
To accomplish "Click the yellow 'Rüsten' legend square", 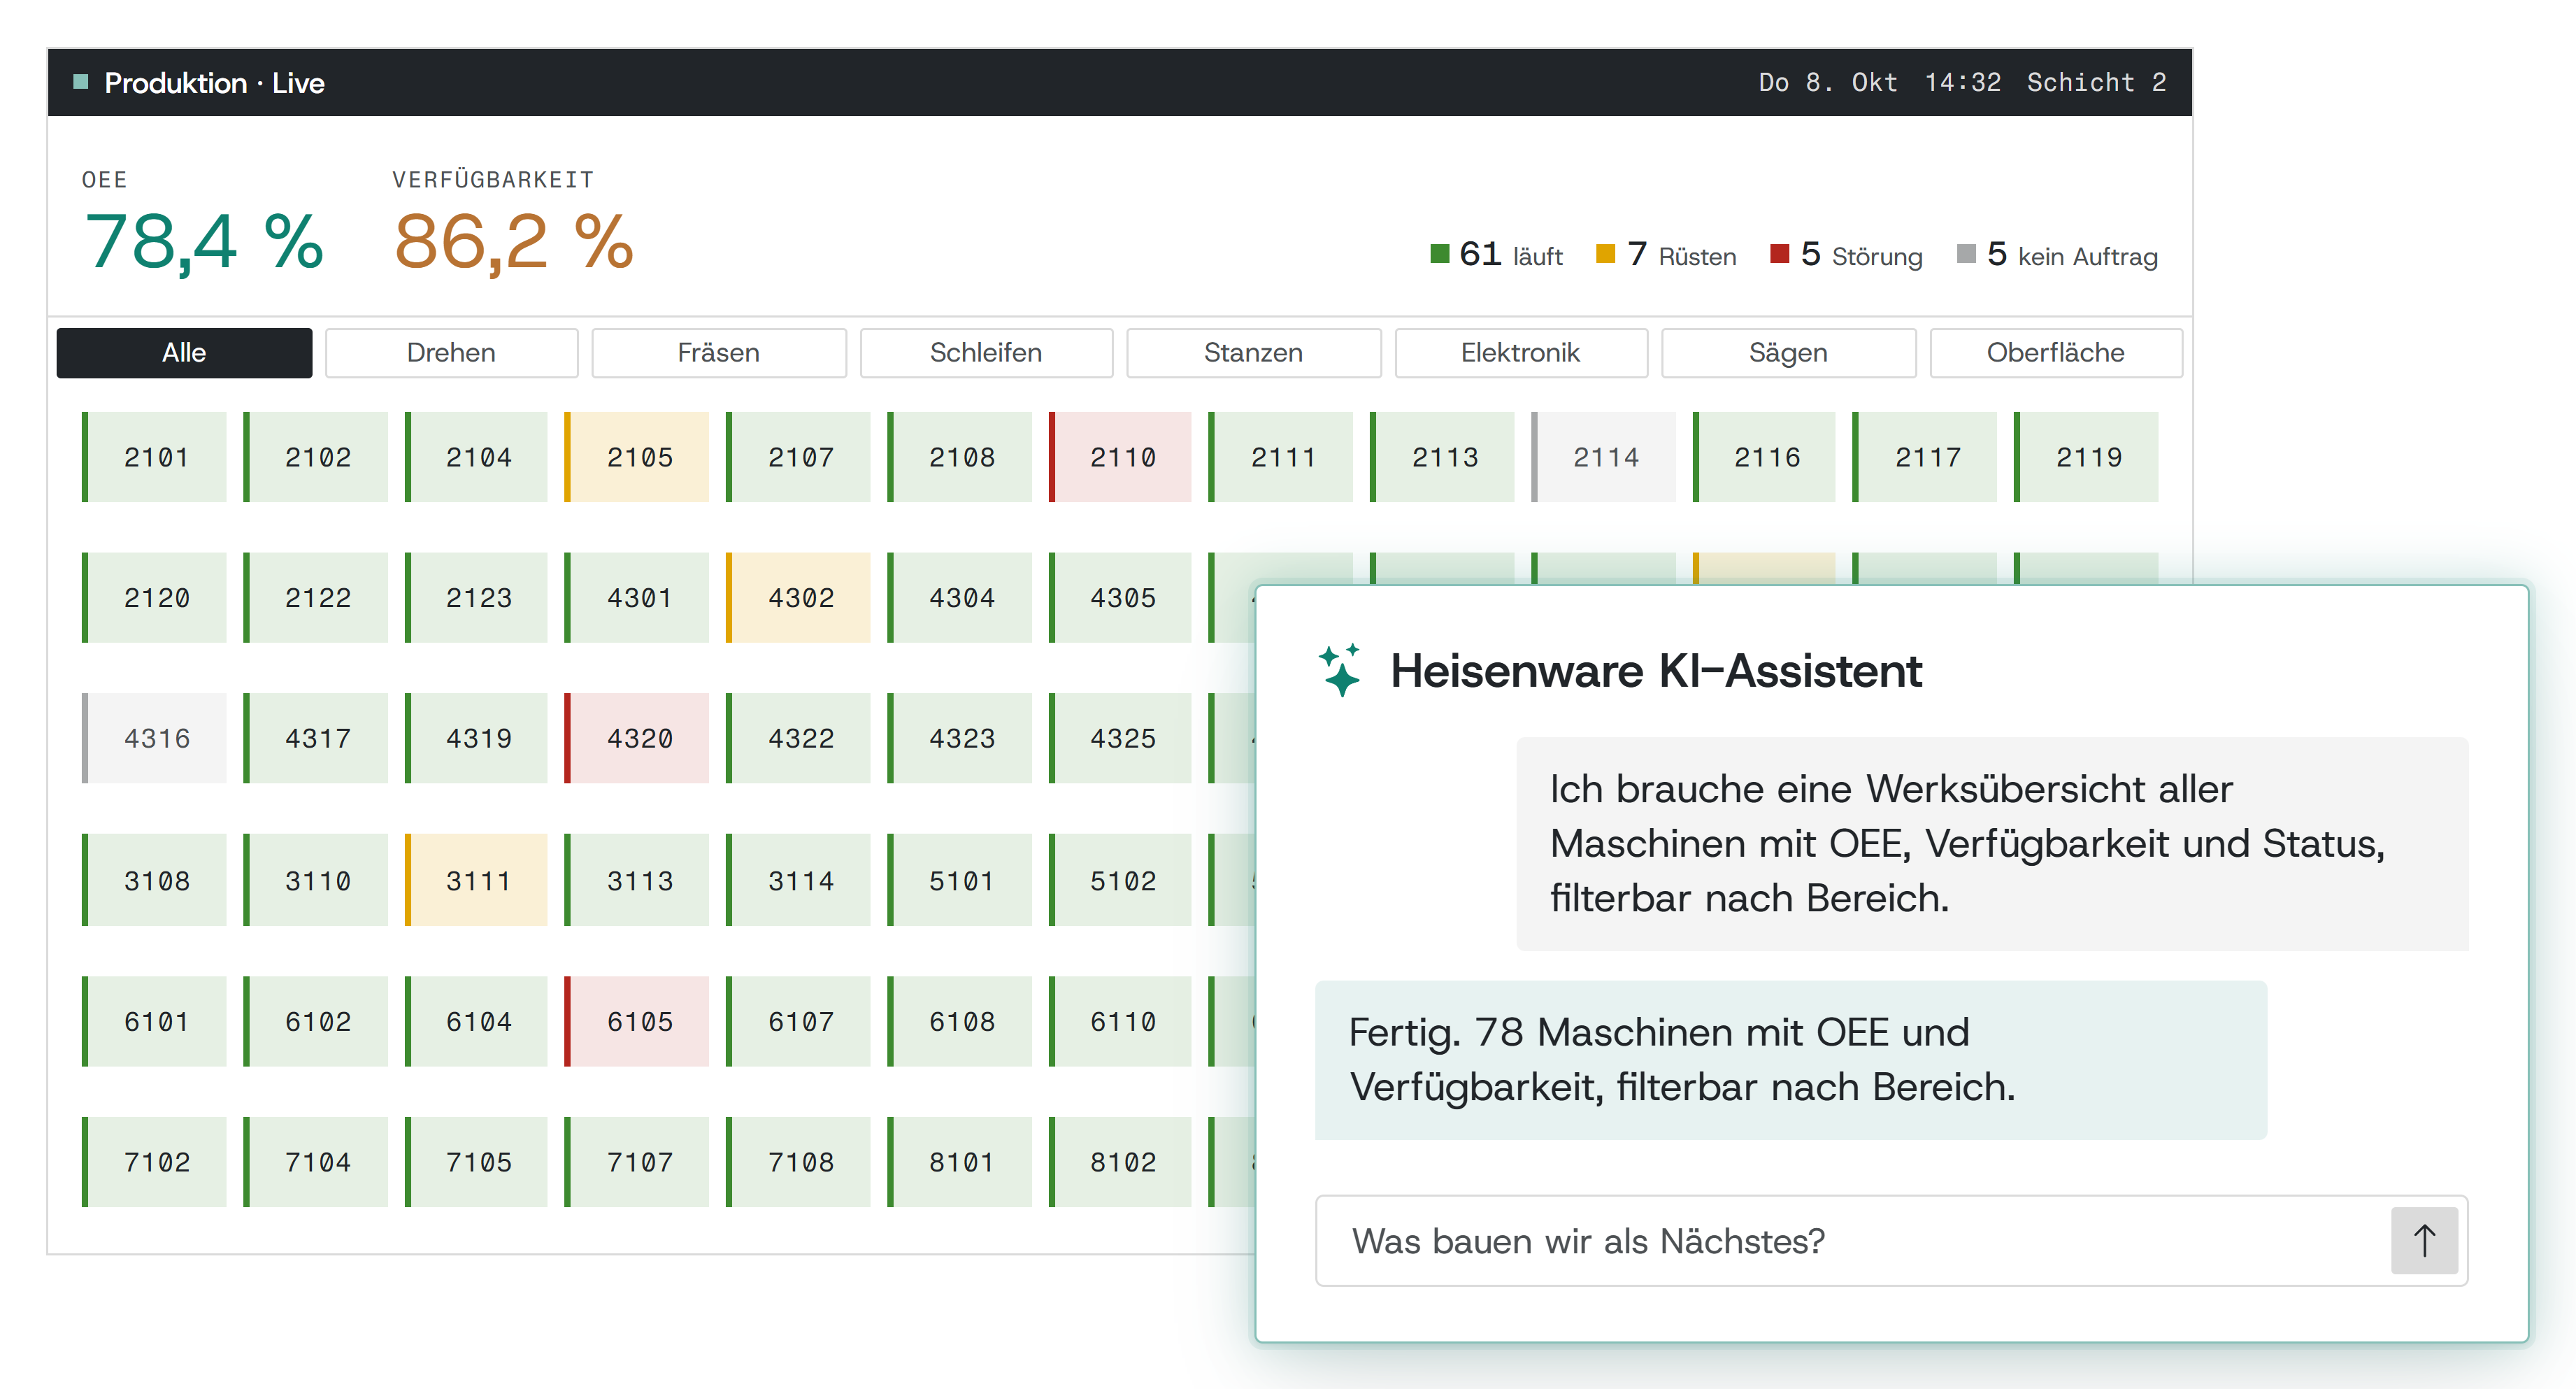I will coord(1606,254).
